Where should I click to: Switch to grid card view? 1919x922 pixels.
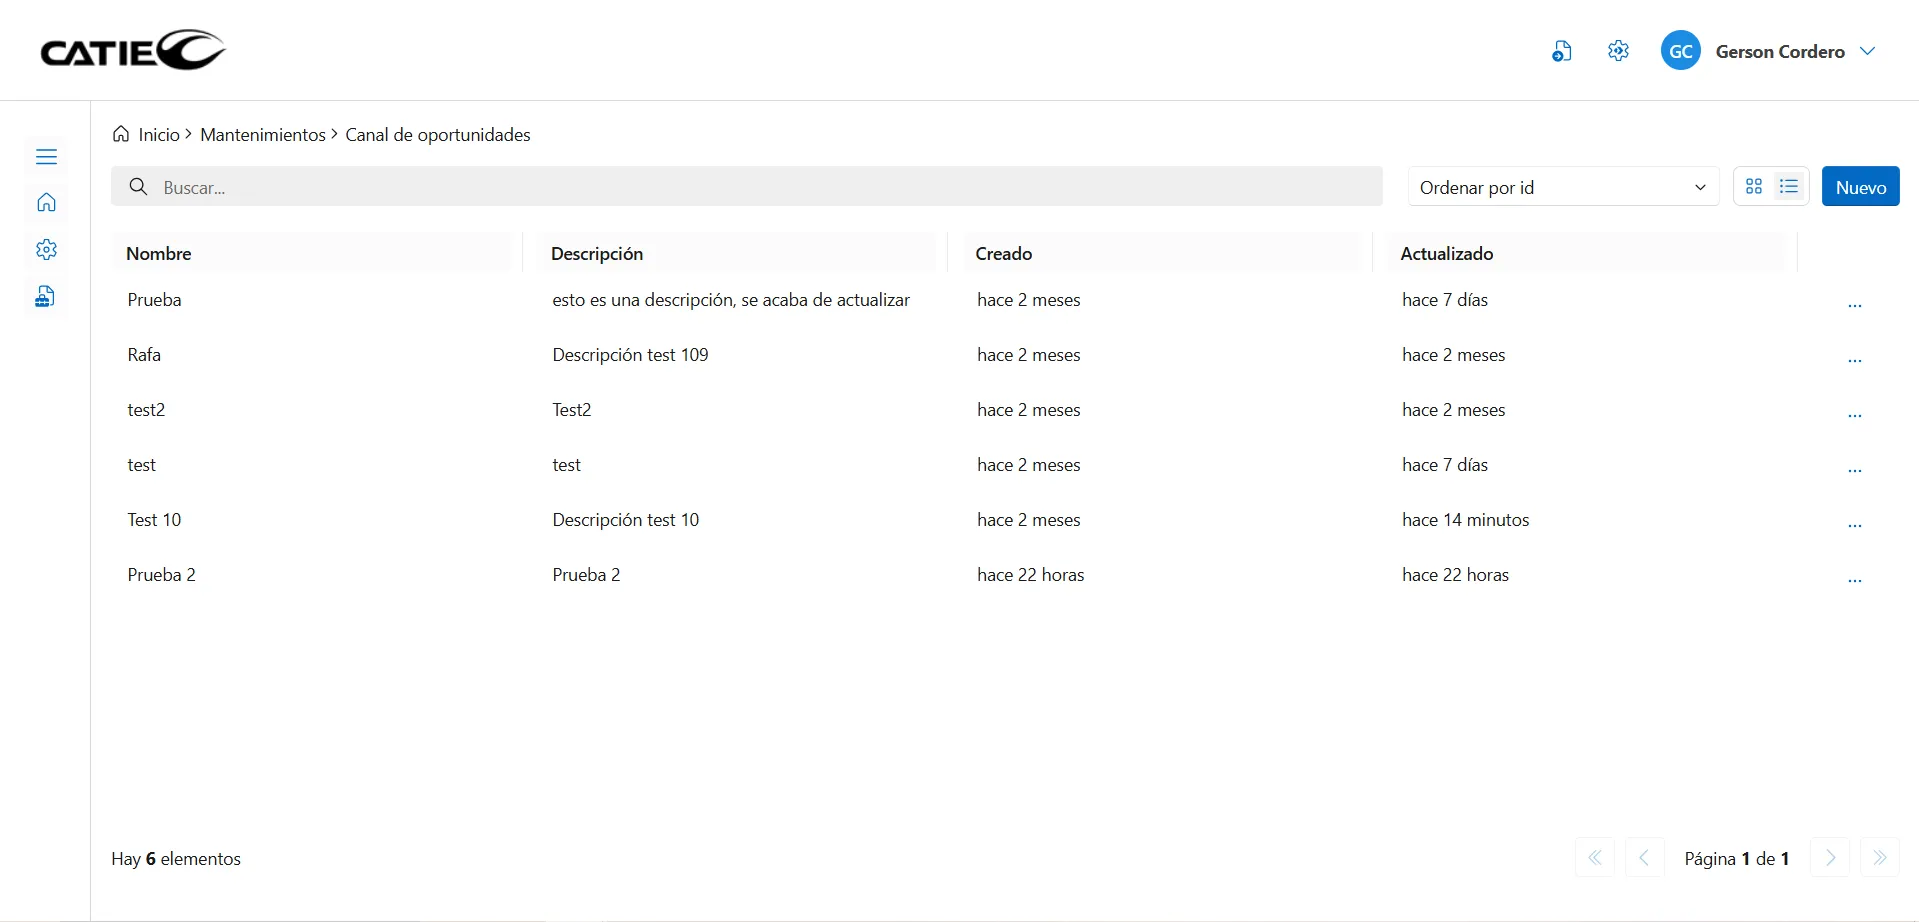pos(1754,187)
